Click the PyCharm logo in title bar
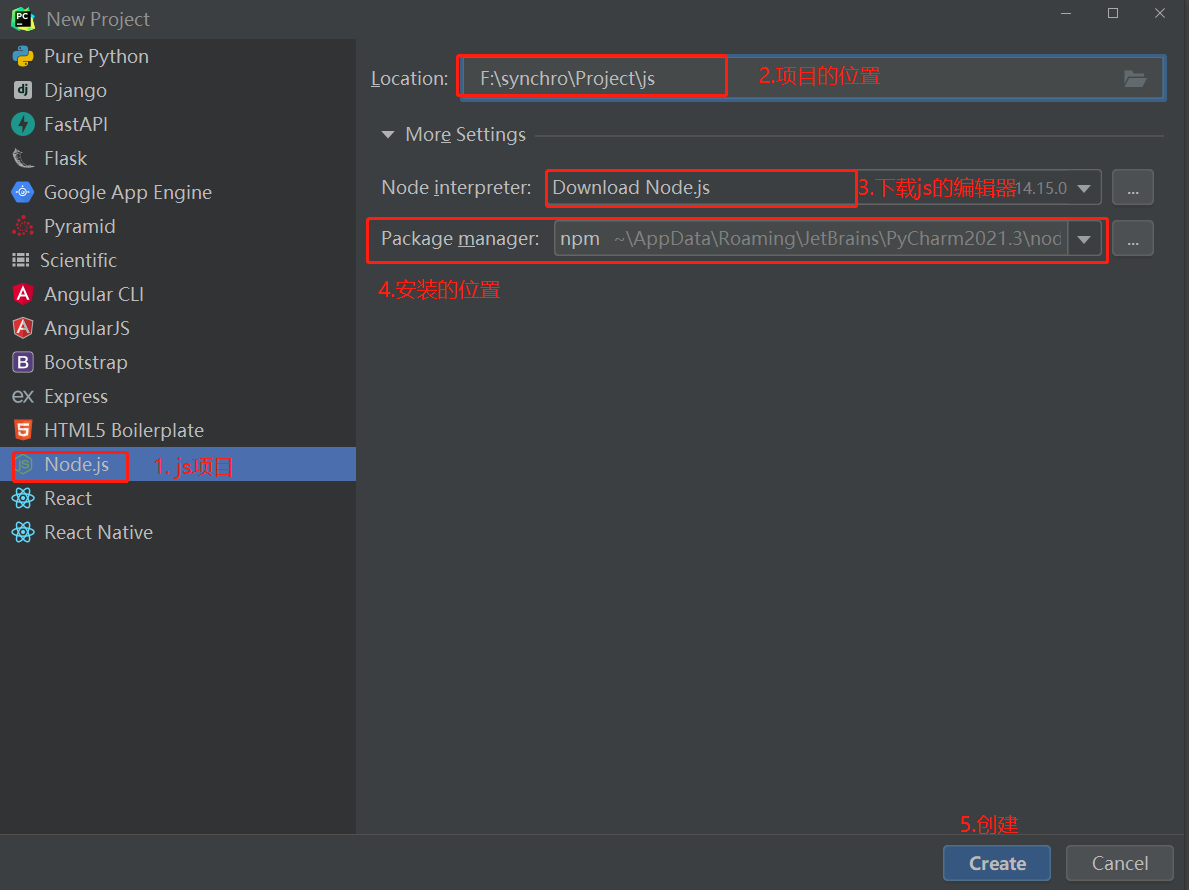 [23, 19]
